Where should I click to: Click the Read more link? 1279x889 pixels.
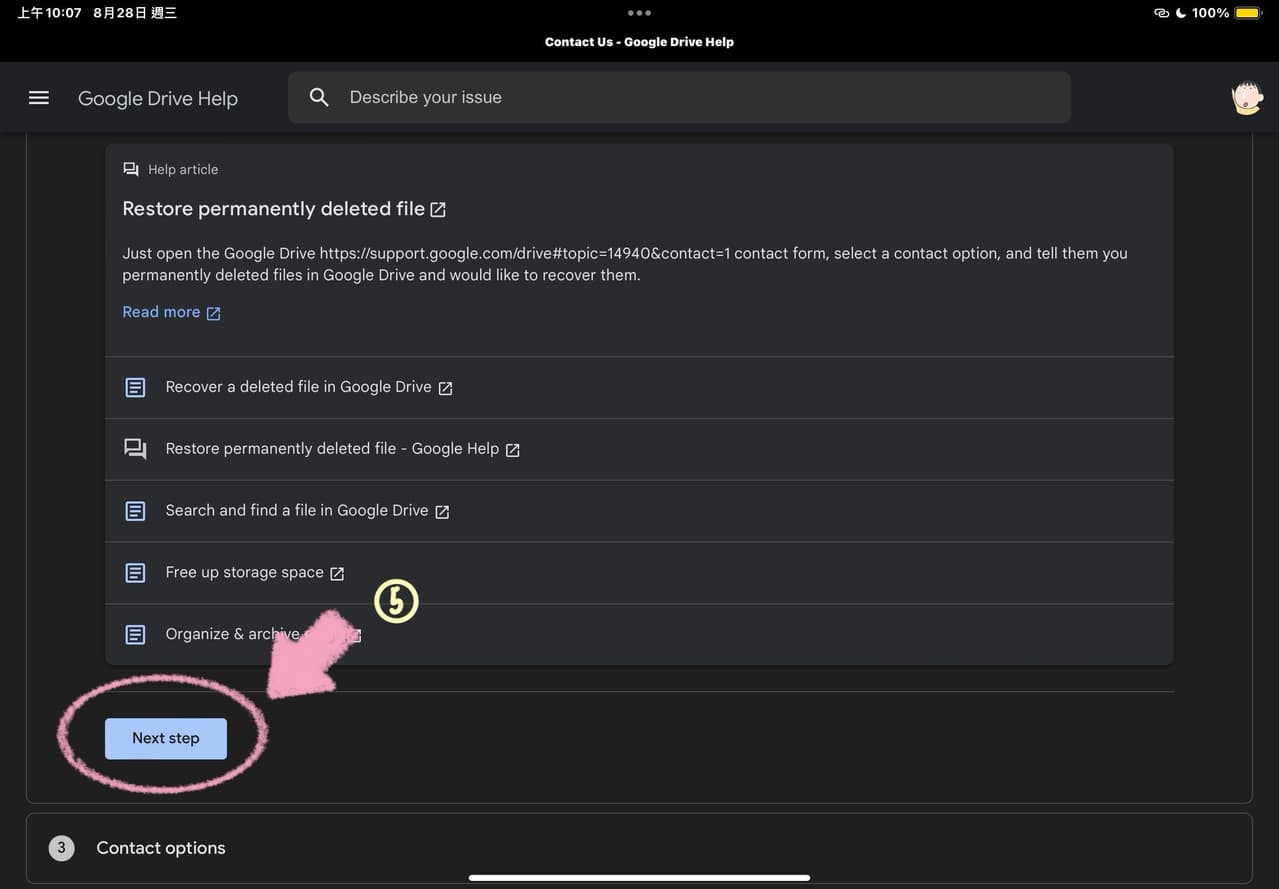tap(161, 312)
